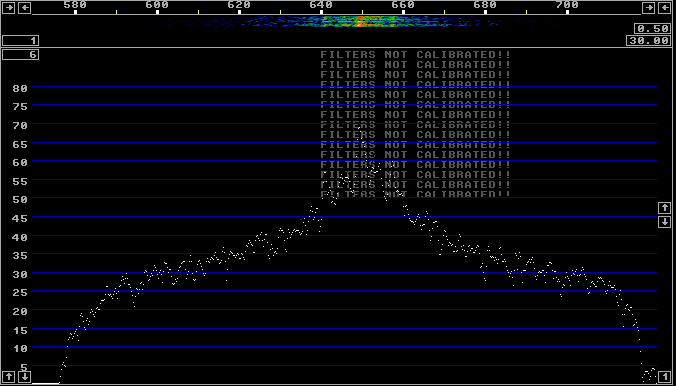The width and height of the screenshot is (676, 386).
Task: Click the 80 dB level label
Action: [20, 88]
